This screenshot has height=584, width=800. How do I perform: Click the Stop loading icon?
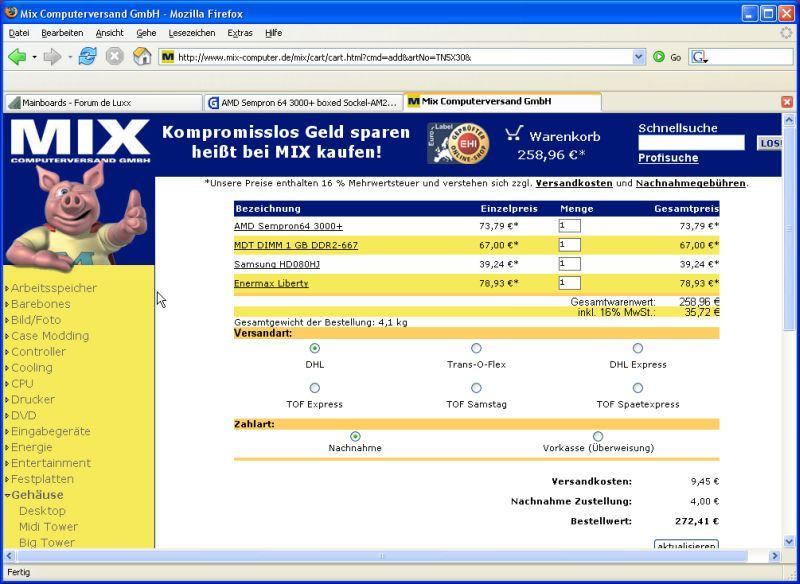pyautogui.click(x=115, y=57)
